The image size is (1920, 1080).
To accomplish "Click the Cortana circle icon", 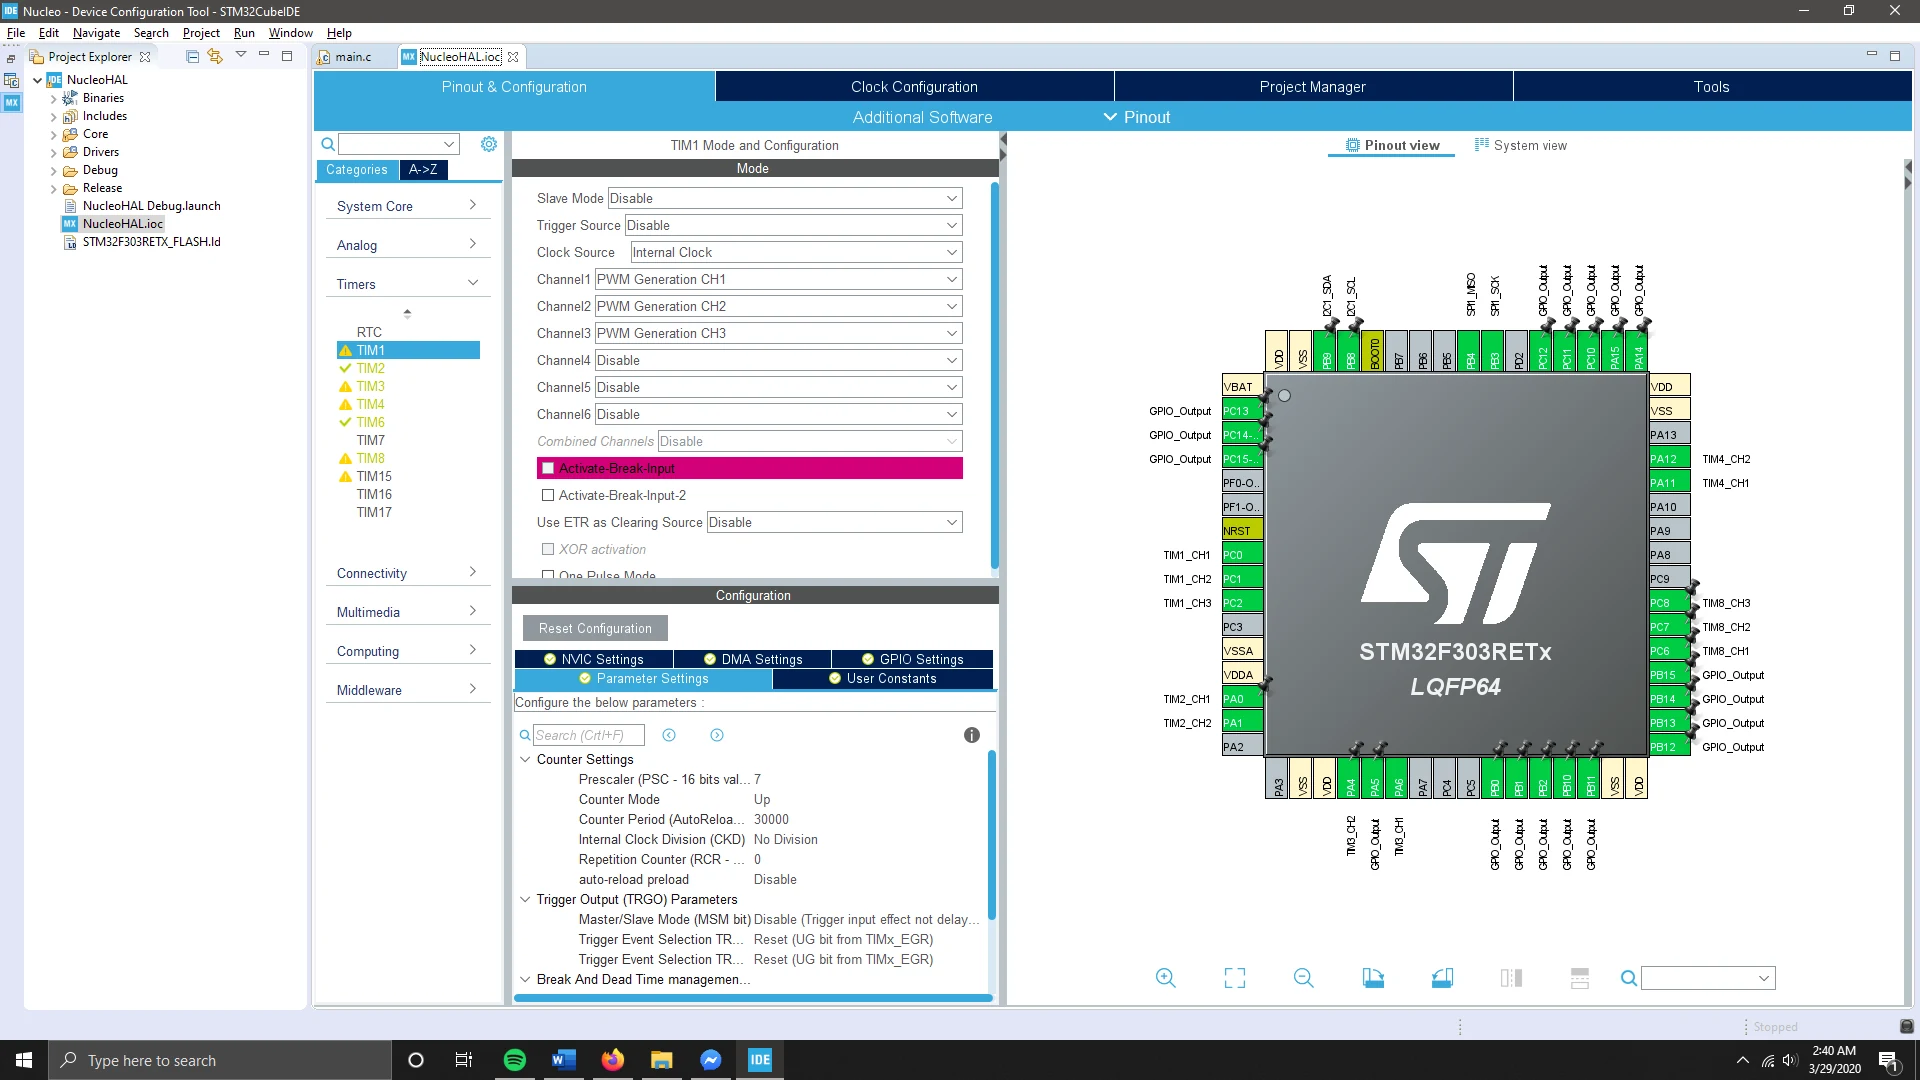I will pyautogui.click(x=416, y=1060).
